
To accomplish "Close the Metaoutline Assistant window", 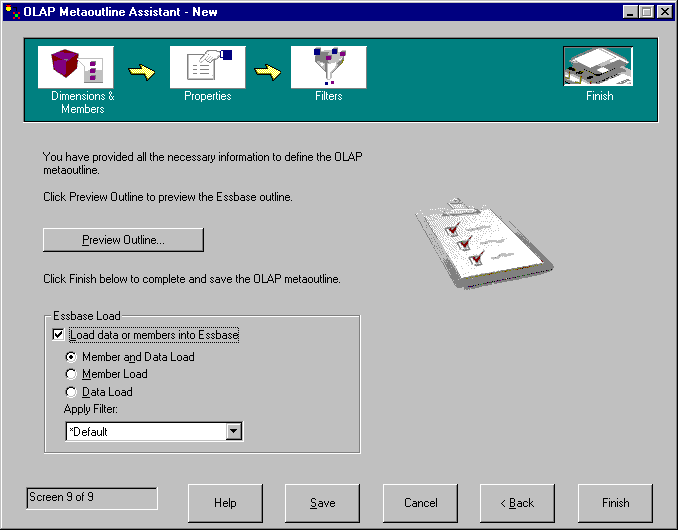I will point(664,12).
